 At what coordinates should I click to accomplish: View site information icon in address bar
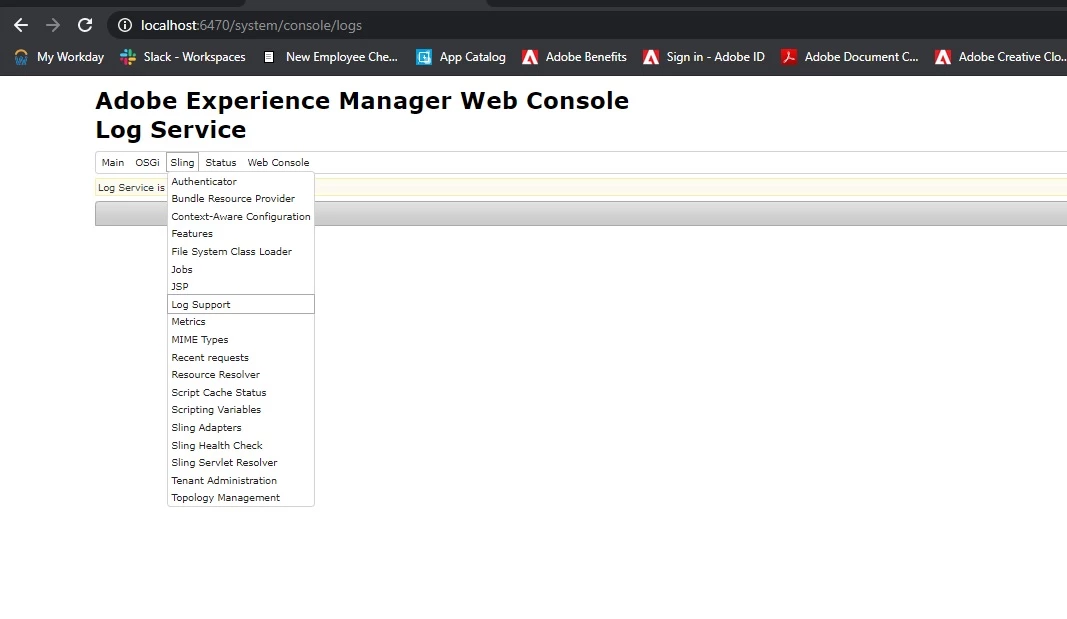click(x=125, y=25)
